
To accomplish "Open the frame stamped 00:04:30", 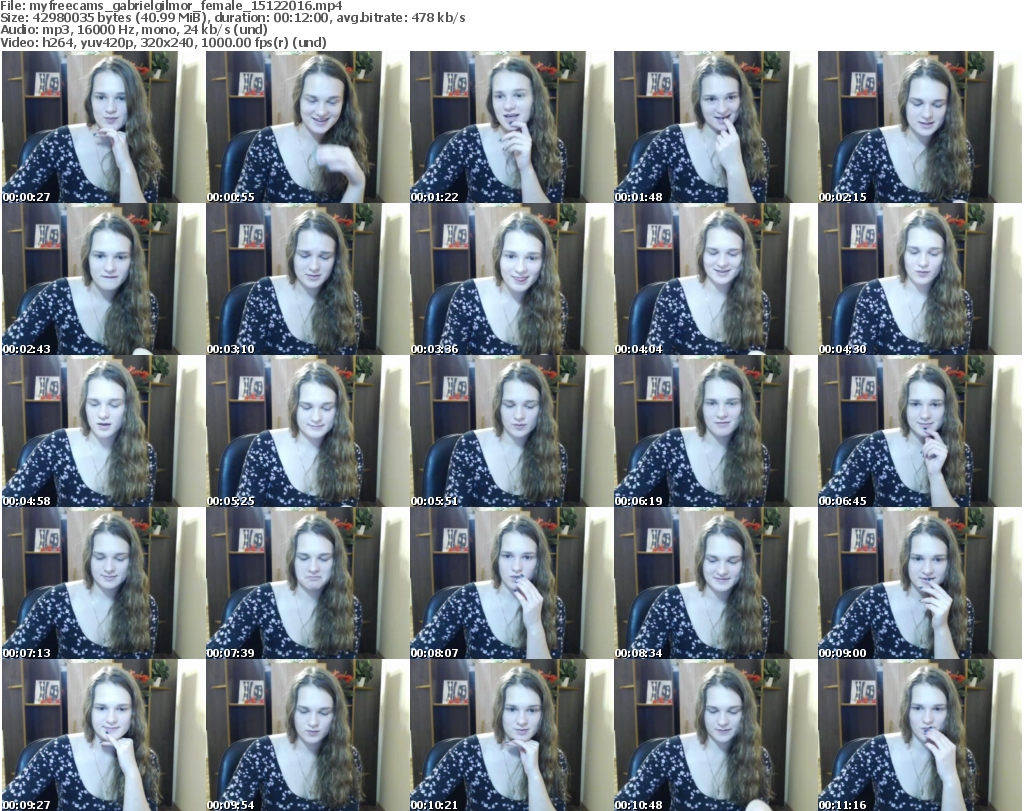I will pos(920,279).
